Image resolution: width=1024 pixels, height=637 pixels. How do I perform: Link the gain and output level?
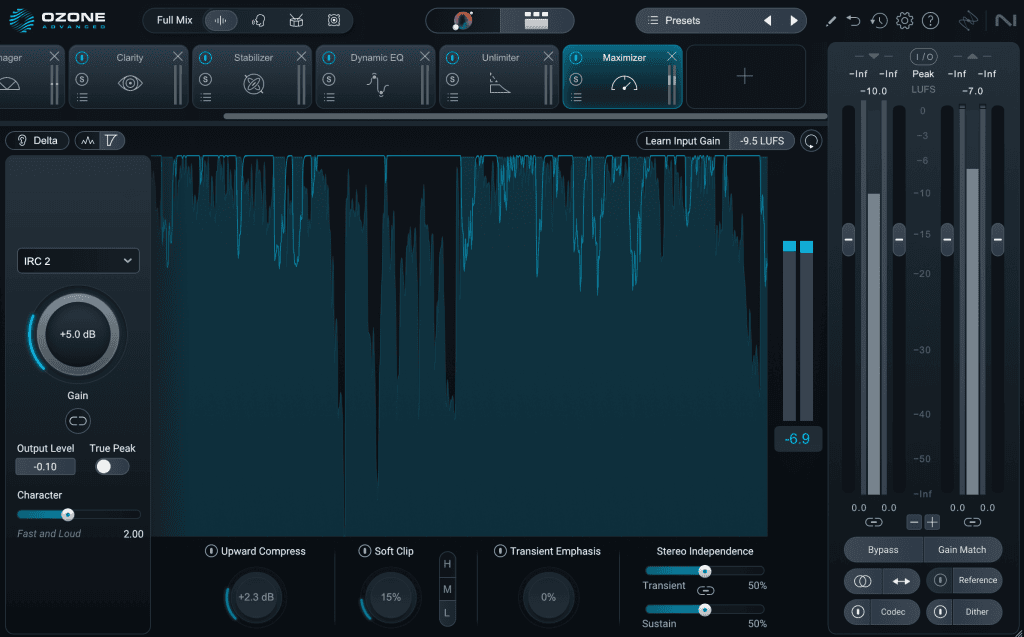click(x=78, y=421)
